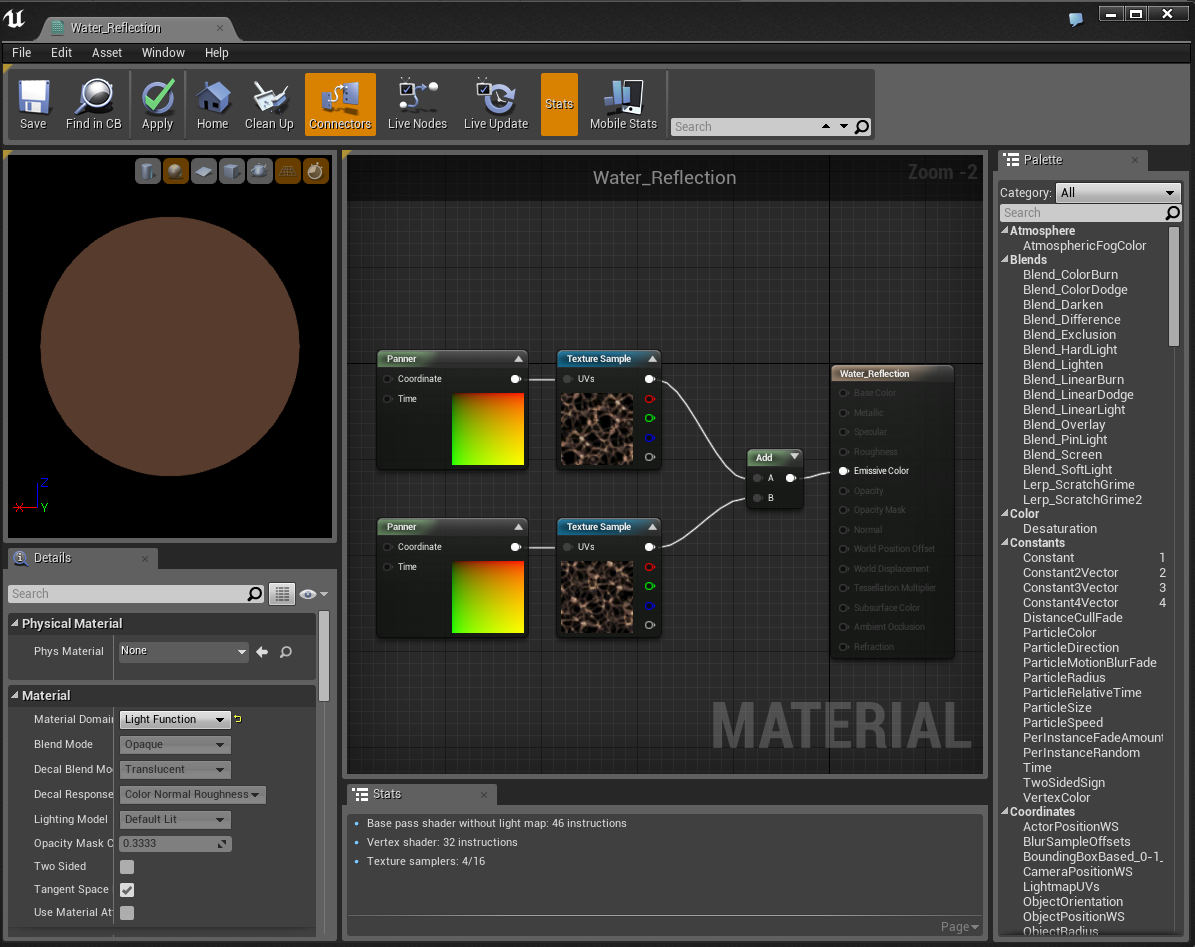Open property matrix grid icon in Details
Screen dimensions: 1195x947
point(281,593)
